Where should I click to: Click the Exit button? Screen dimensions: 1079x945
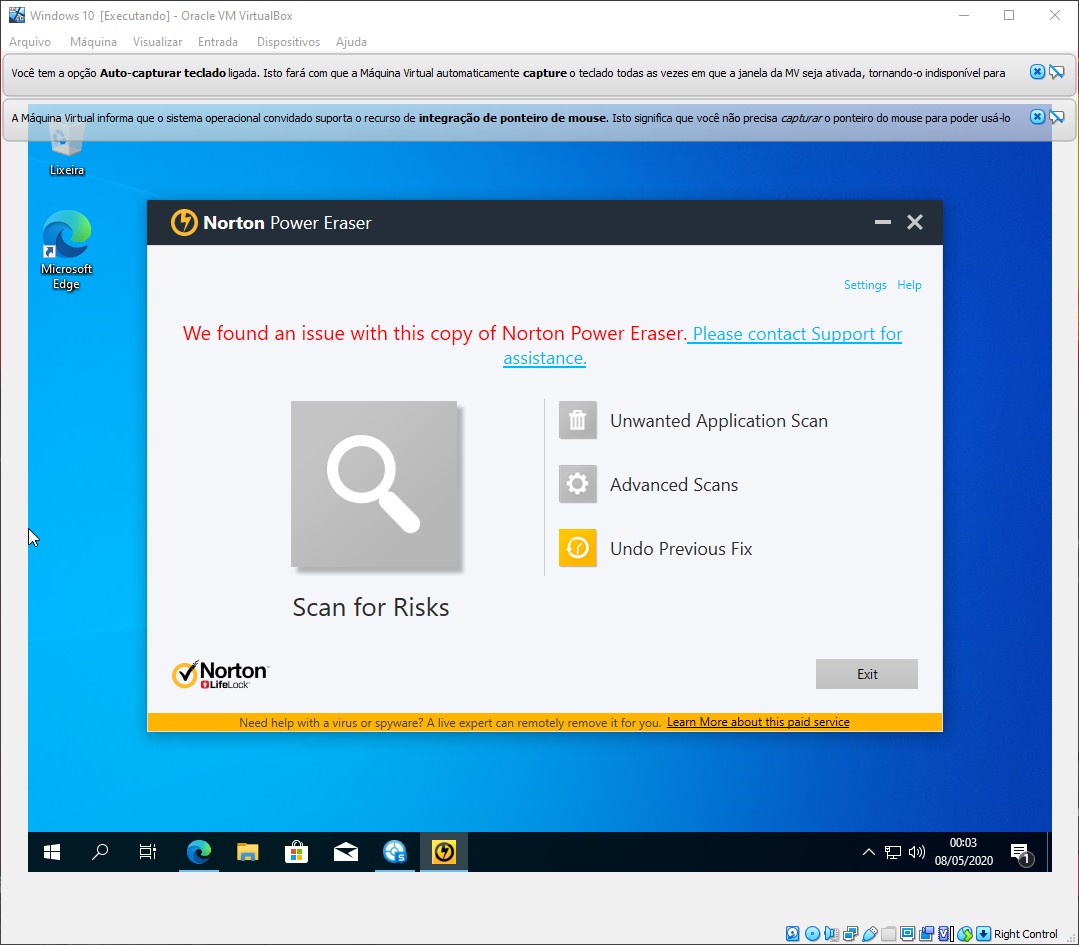click(x=867, y=674)
